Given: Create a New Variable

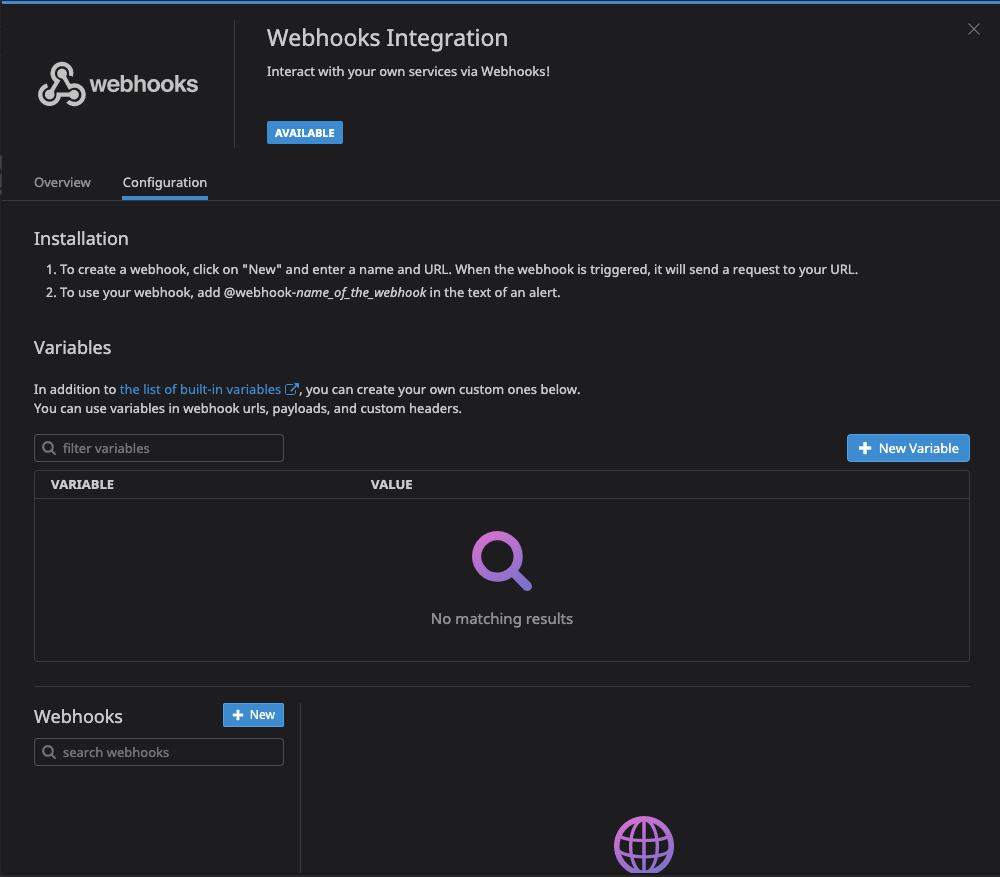Looking at the screenshot, I should tap(908, 448).
